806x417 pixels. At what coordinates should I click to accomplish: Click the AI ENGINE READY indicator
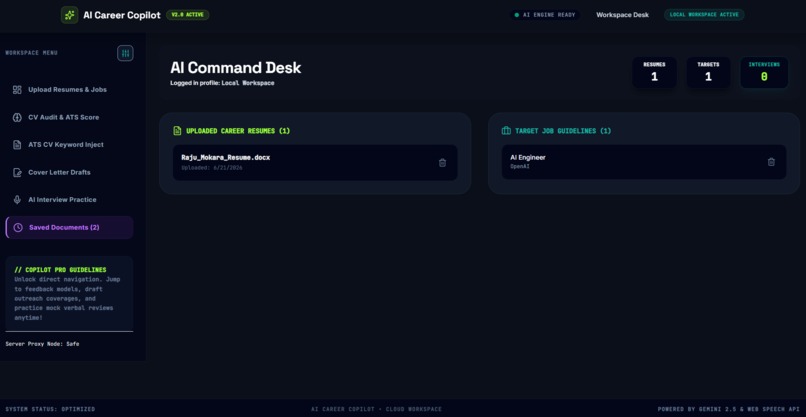[545, 15]
